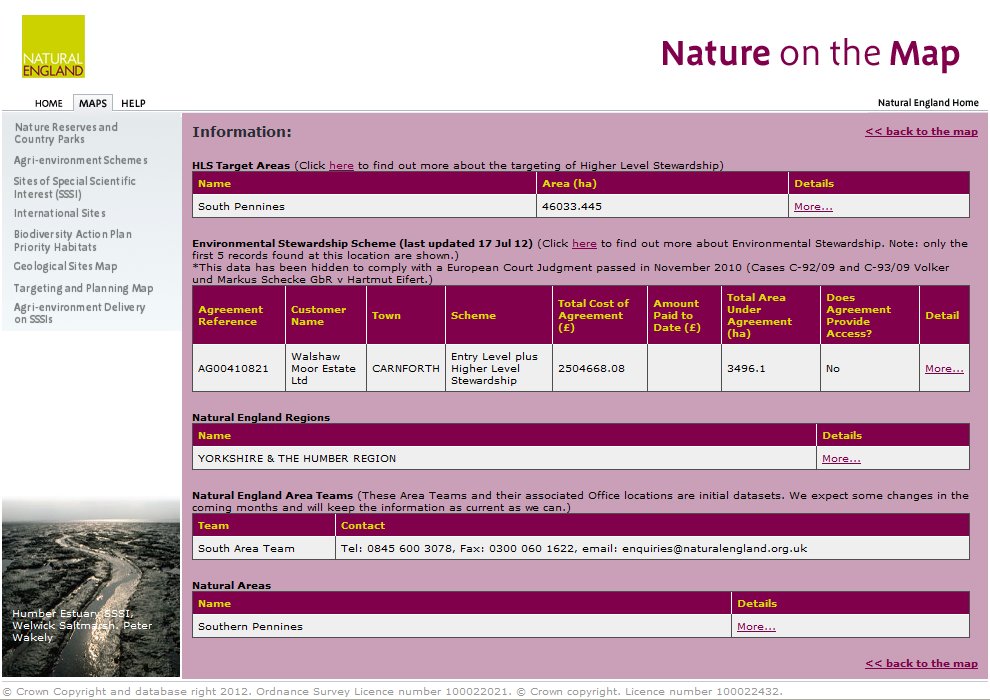Select 'Southern Pennines' name cell

(x=462, y=626)
